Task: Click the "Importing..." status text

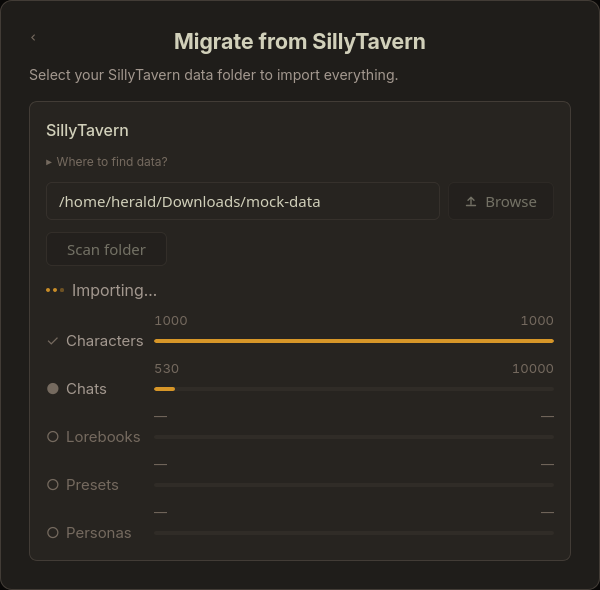Action: [x=114, y=290]
